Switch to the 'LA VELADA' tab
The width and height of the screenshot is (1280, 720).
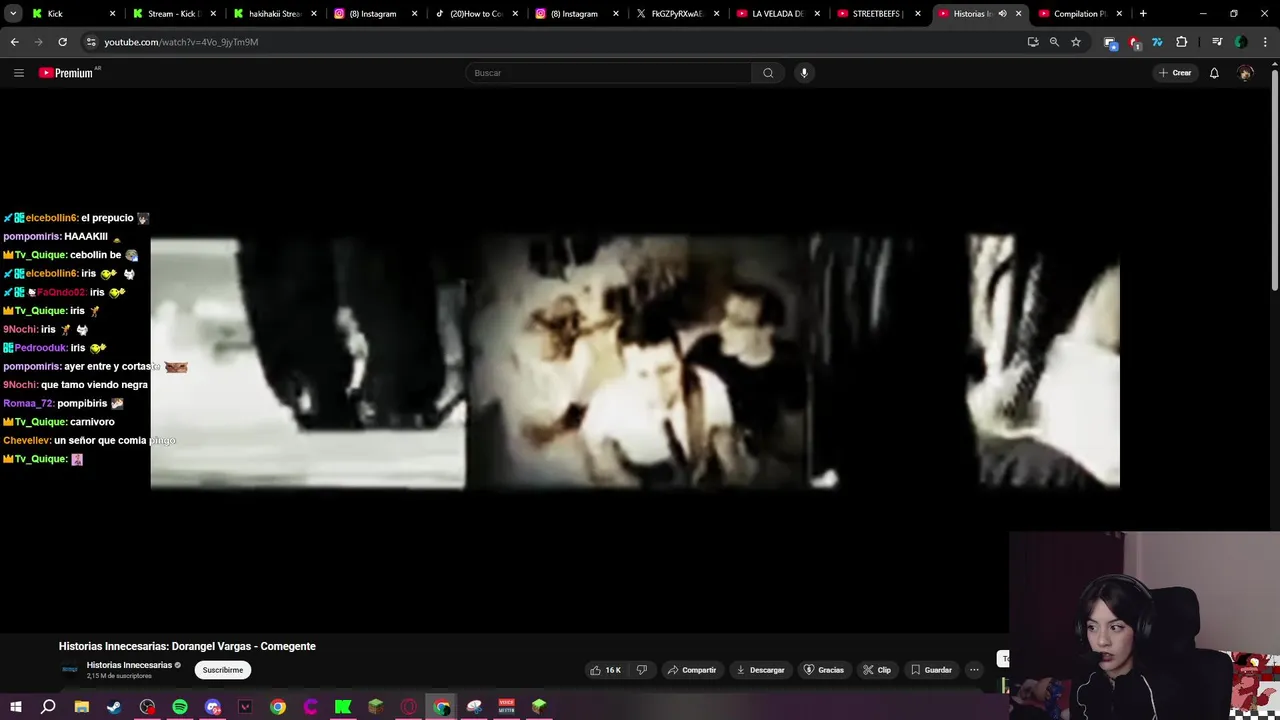tap(775, 14)
